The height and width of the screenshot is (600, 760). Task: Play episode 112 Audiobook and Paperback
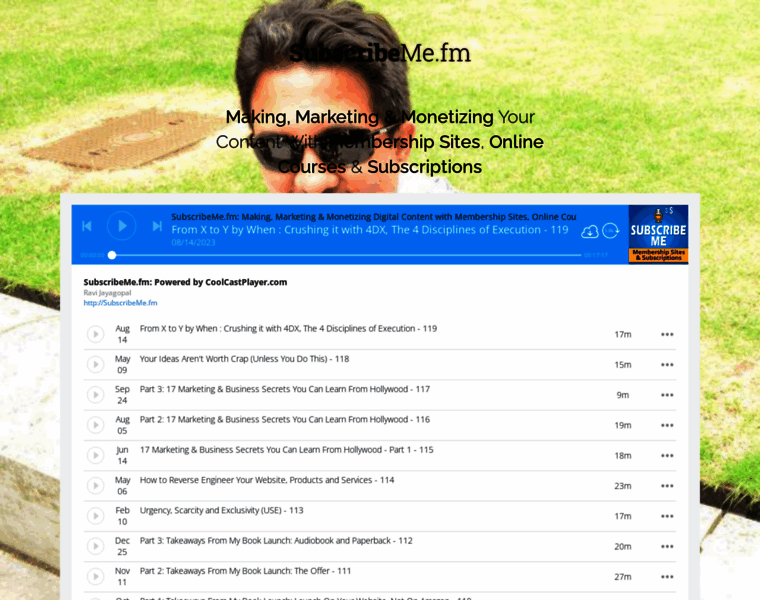point(95,546)
